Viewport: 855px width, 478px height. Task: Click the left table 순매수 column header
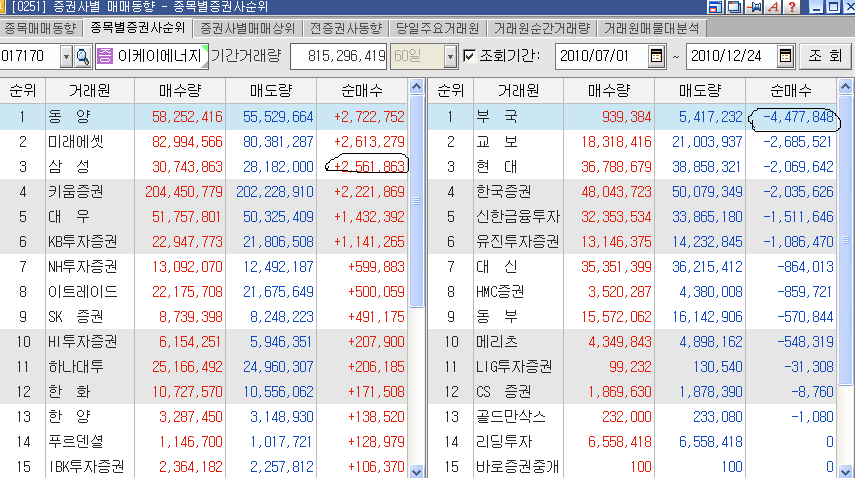pos(362,91)
